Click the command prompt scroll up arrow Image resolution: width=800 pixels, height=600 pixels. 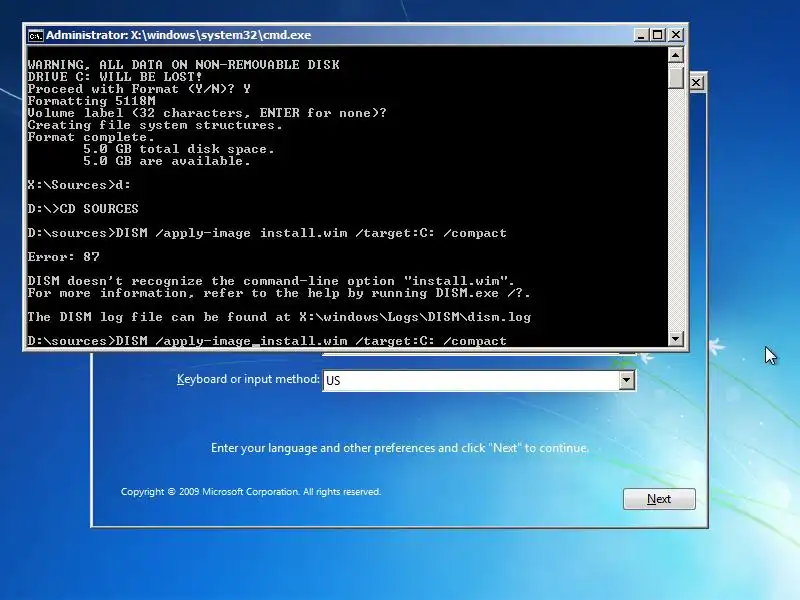676,55
